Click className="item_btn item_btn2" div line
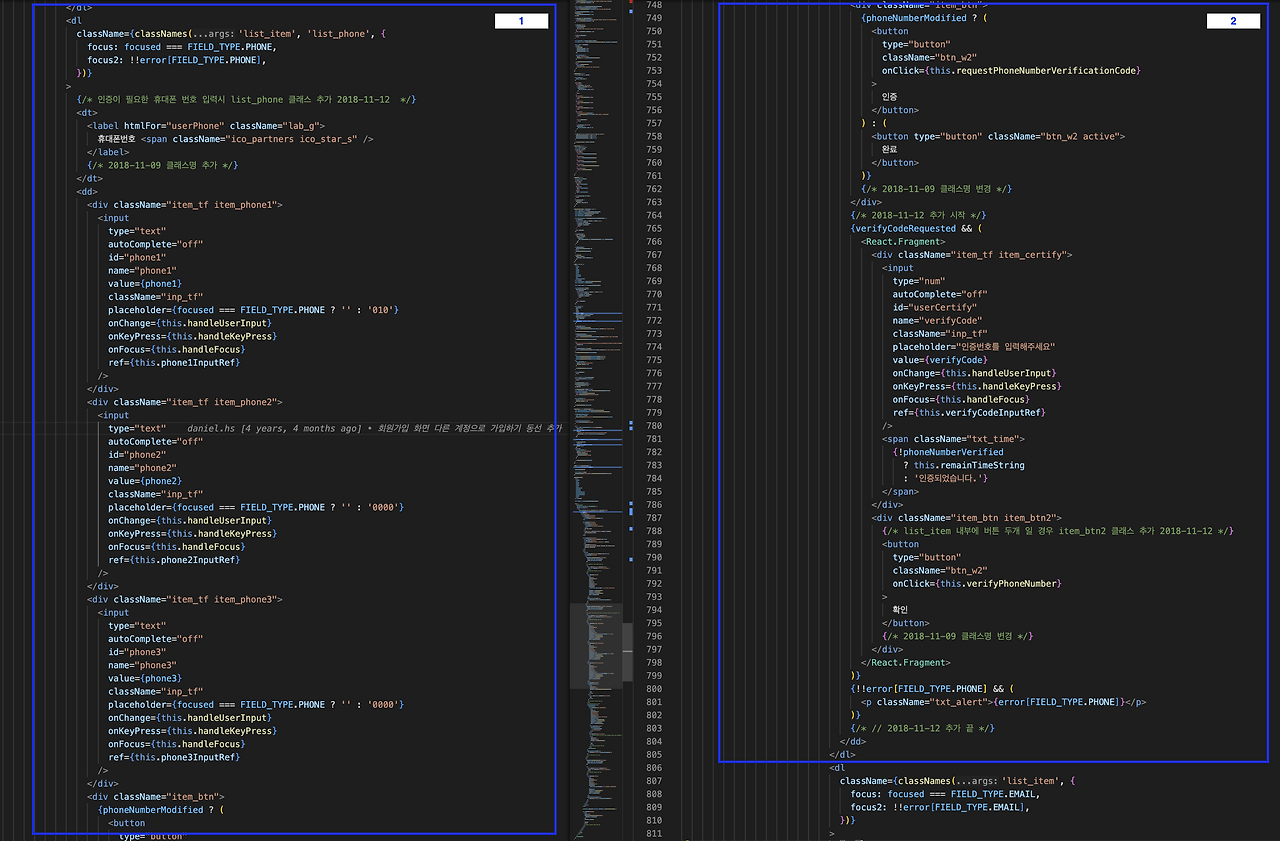The image size is (1280, 841). 967,518
